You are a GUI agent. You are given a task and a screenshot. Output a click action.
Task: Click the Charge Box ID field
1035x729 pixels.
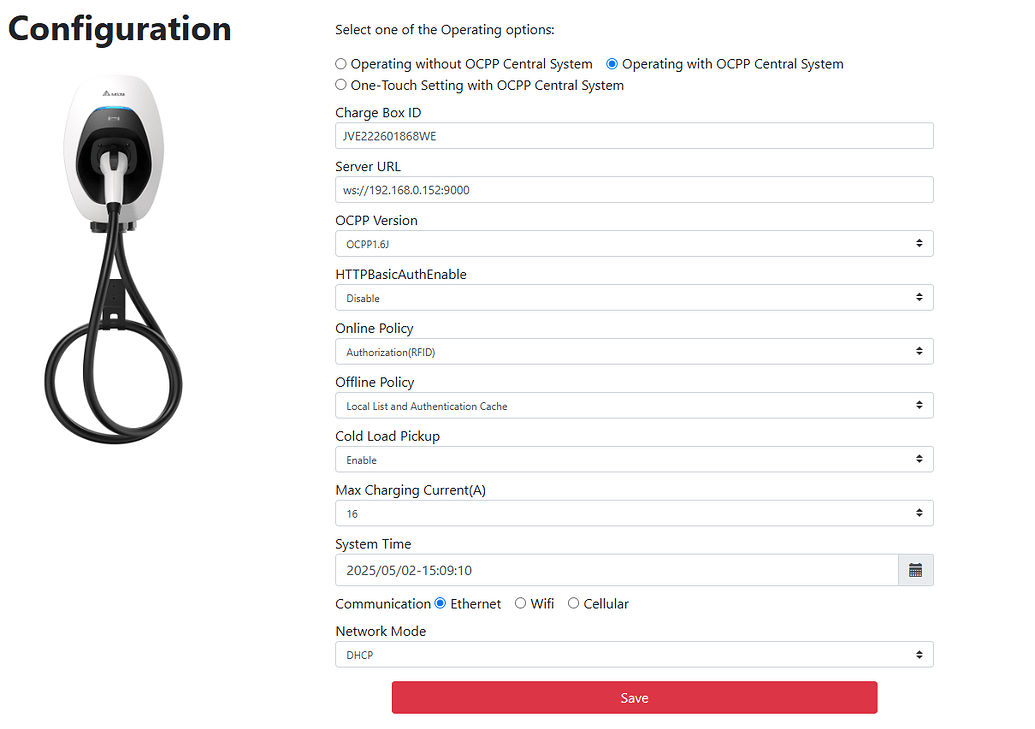point(633,136)
